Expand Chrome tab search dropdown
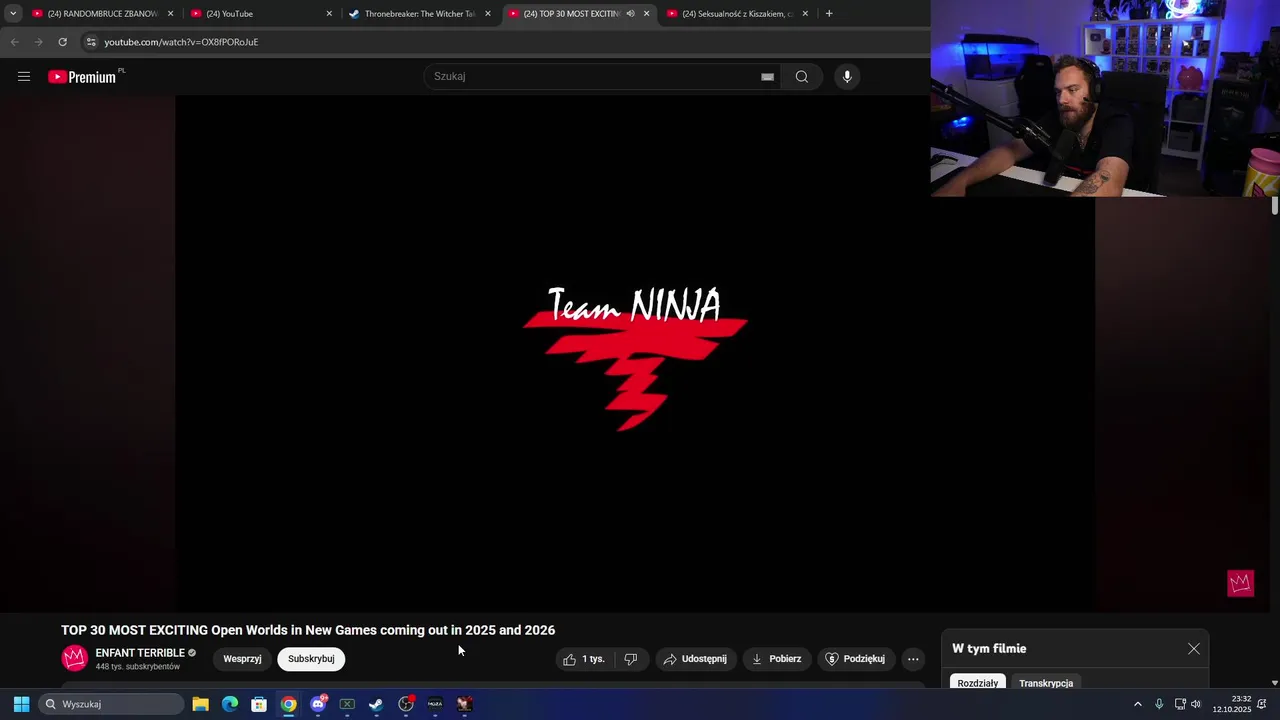This screenshot has height=720, width=1280. [13, 14]
